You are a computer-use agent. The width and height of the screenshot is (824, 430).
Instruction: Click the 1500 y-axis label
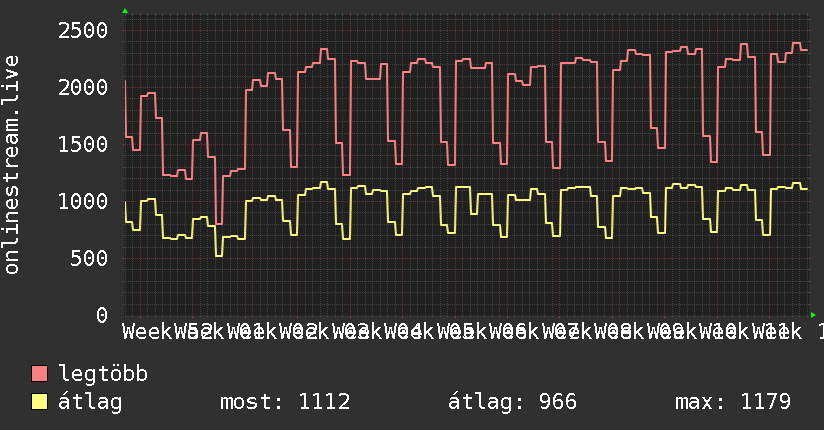(83, 145)
